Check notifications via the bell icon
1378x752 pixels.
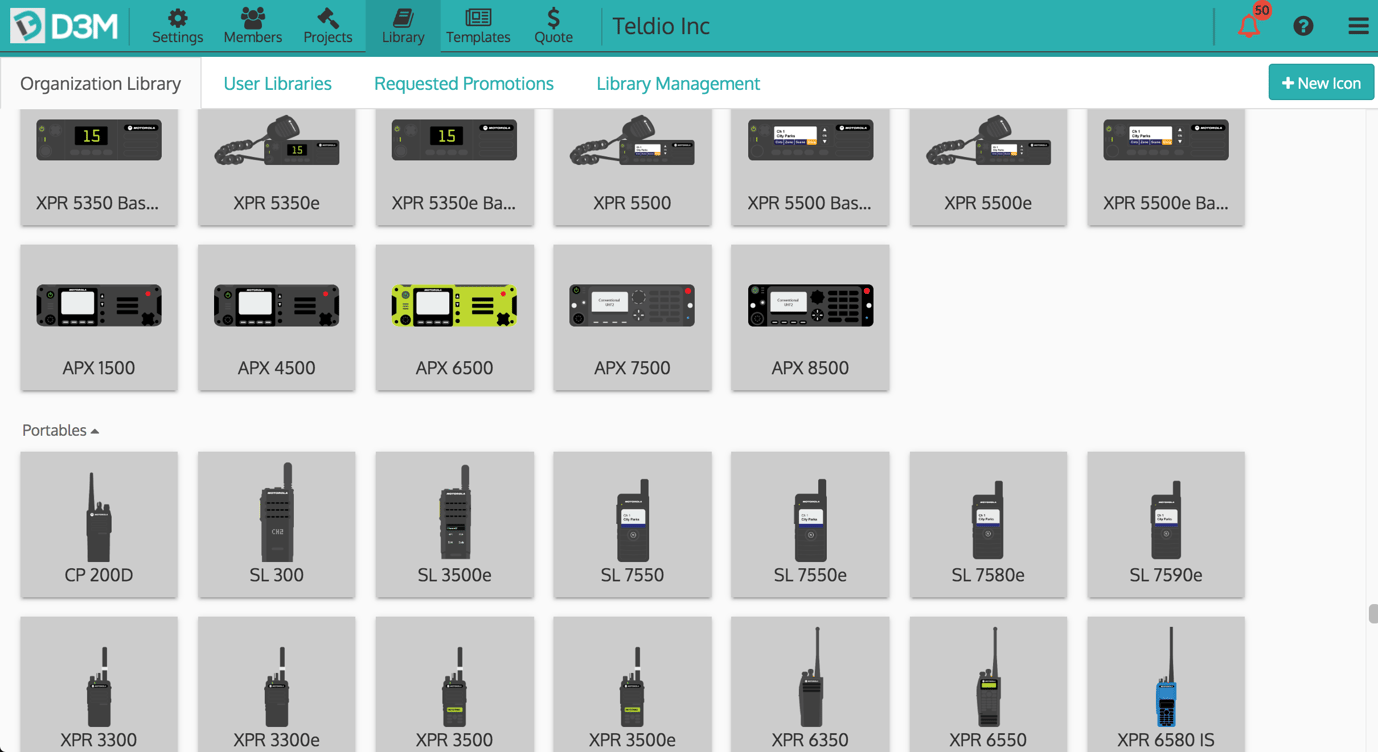point(1249,26)
